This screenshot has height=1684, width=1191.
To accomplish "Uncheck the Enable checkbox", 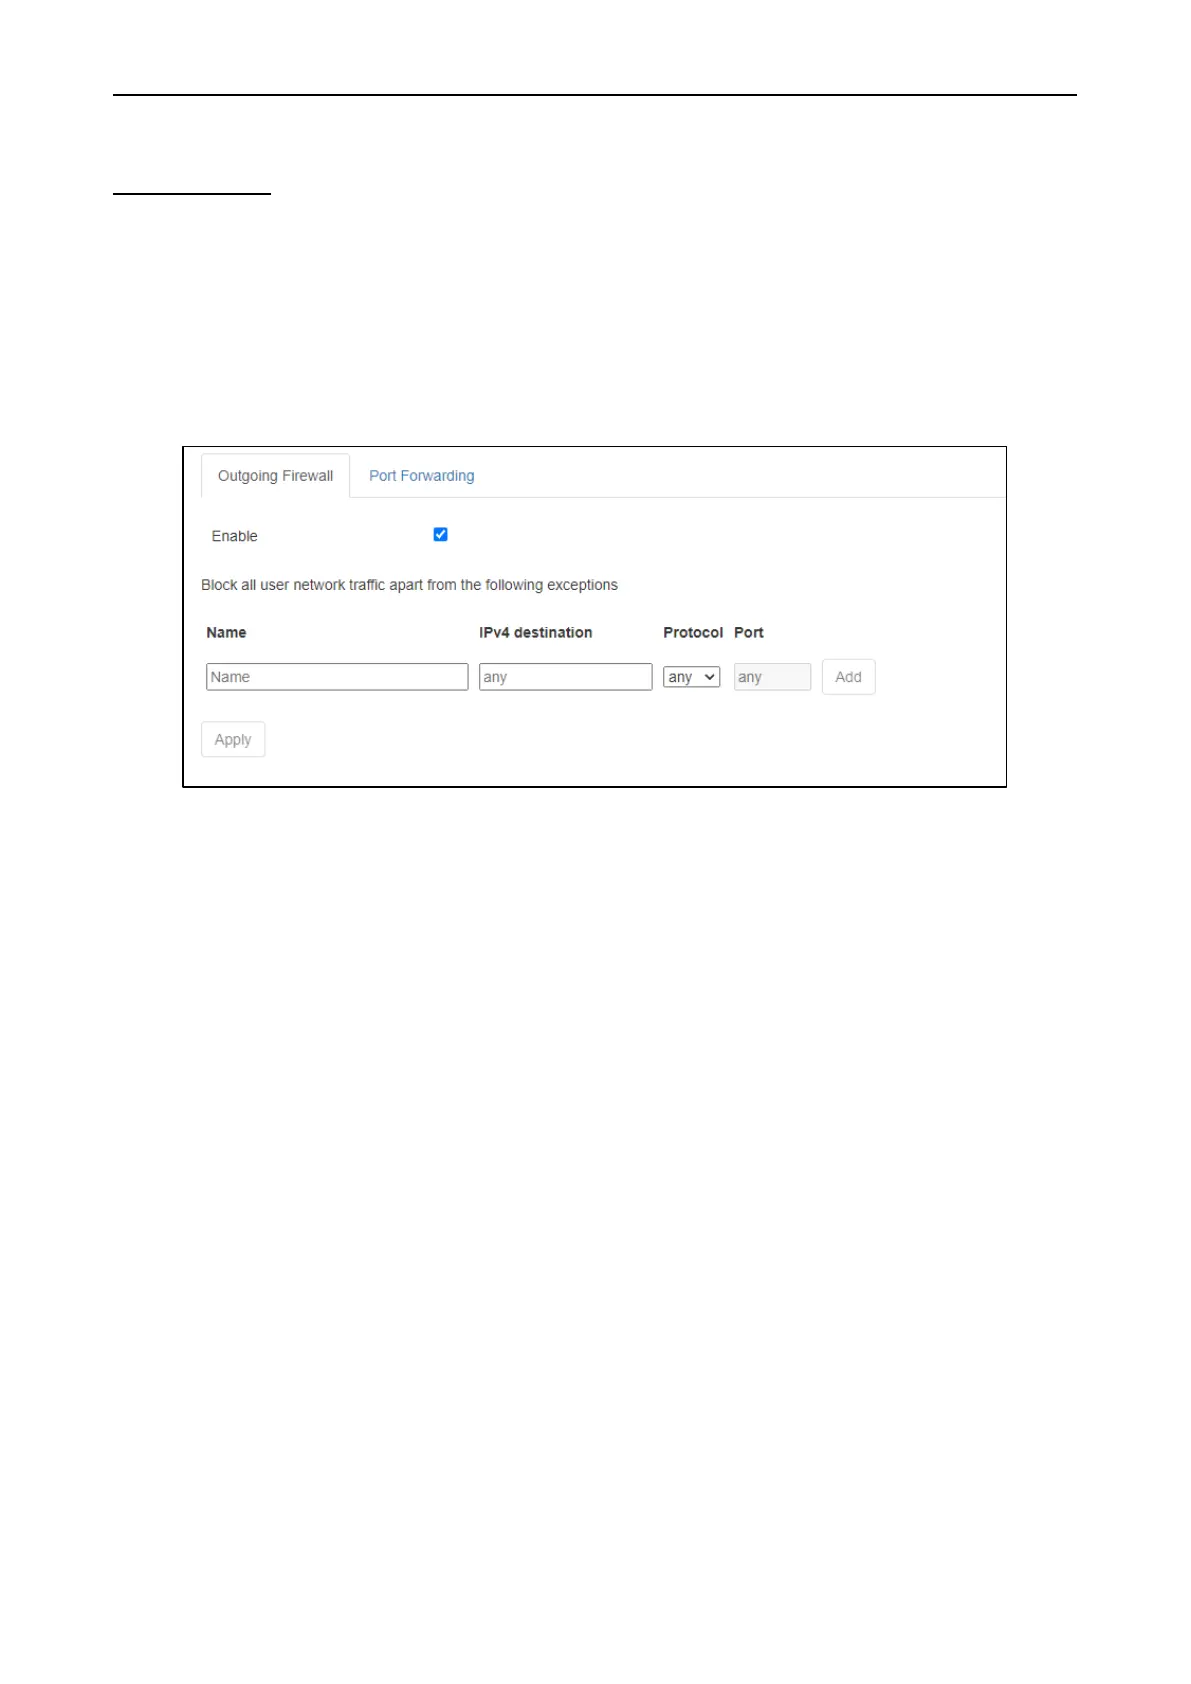I will [x=440, y=535].
